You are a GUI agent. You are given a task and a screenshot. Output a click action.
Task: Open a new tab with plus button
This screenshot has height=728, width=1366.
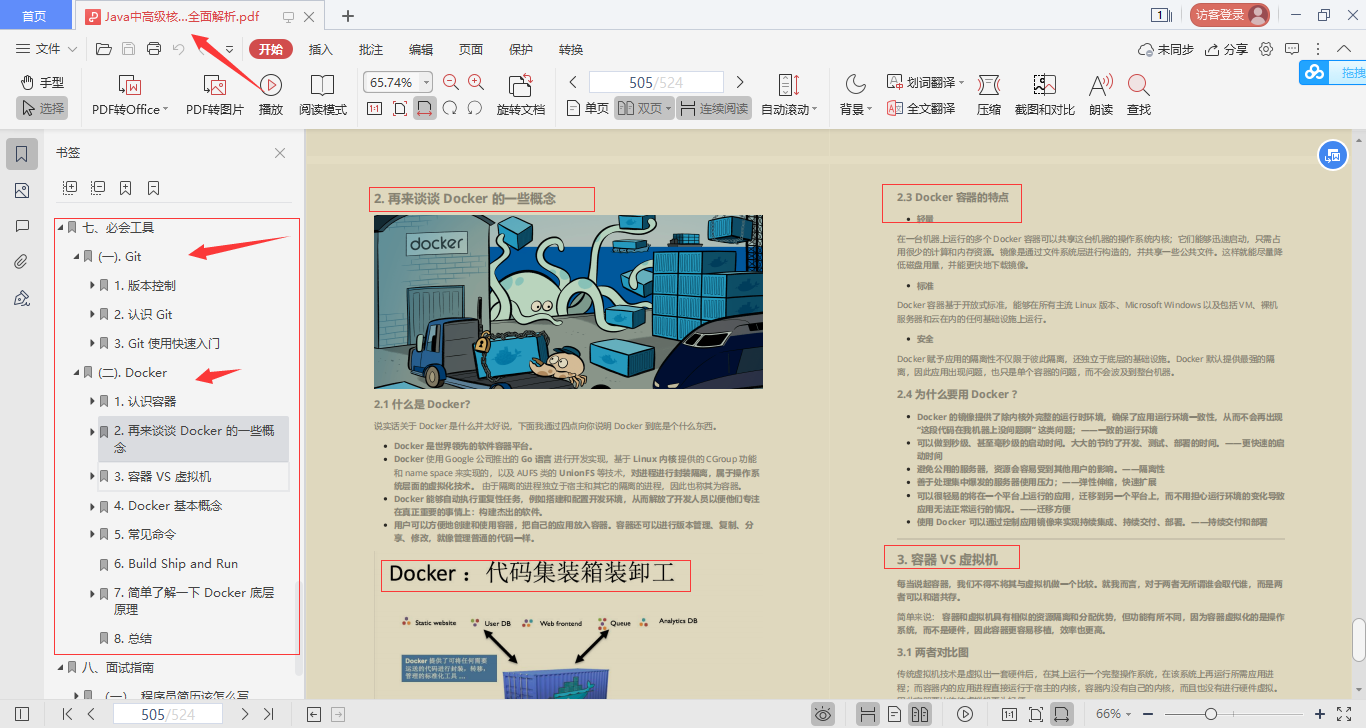click(348, 15)
